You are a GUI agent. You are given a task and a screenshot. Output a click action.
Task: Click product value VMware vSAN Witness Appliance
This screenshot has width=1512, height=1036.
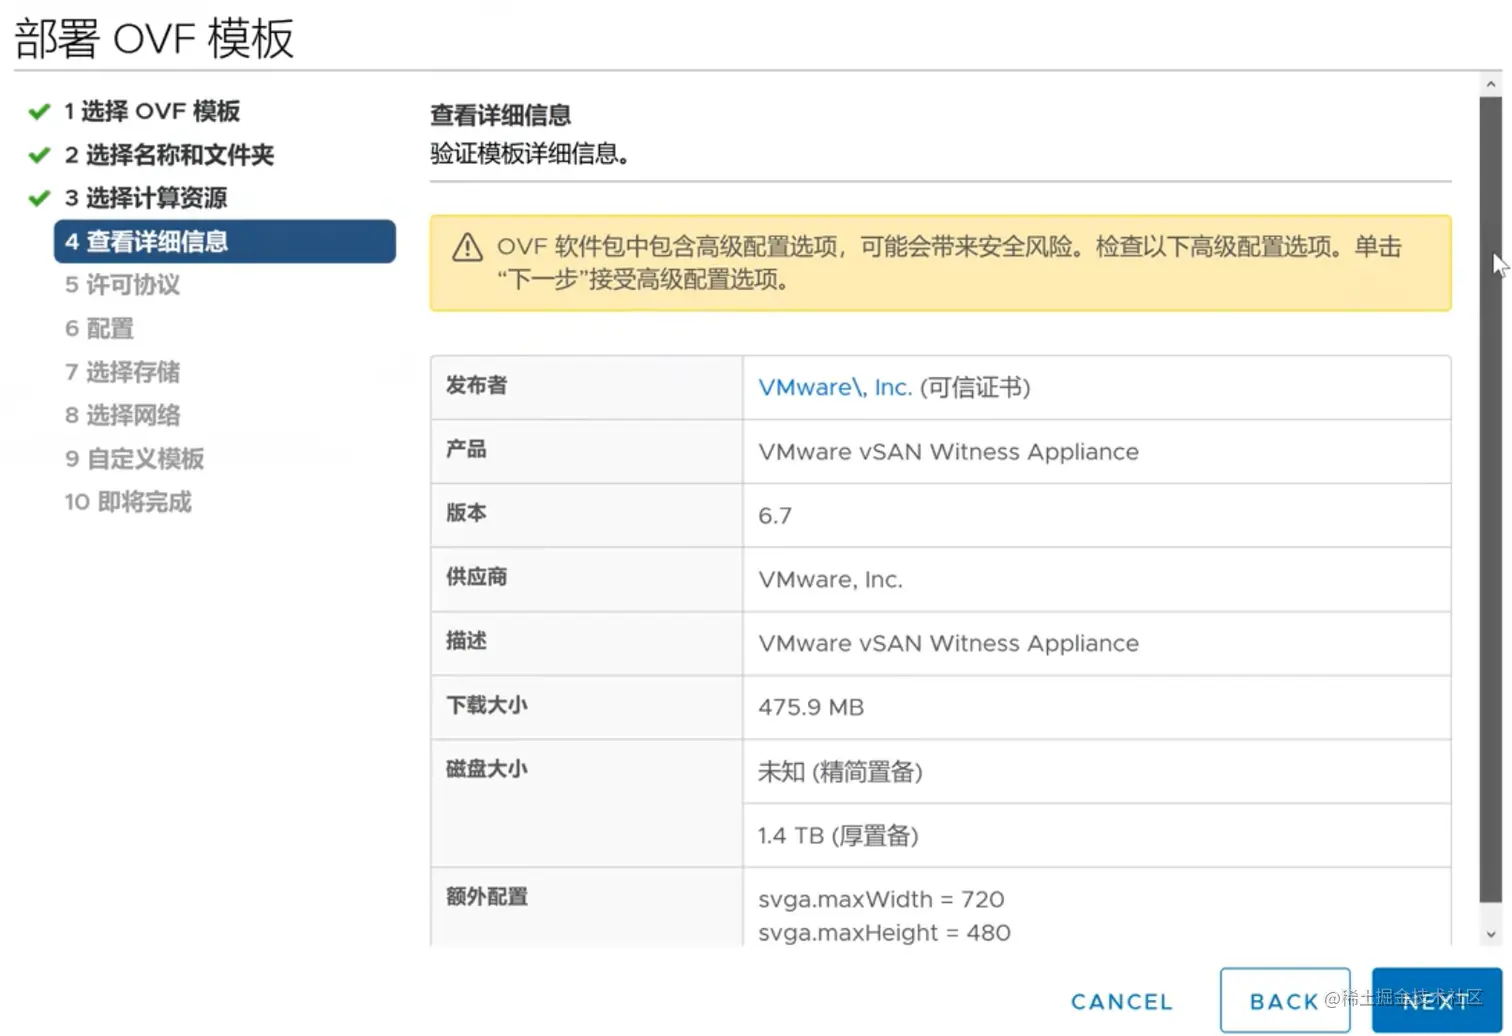(x=948, y=452)
